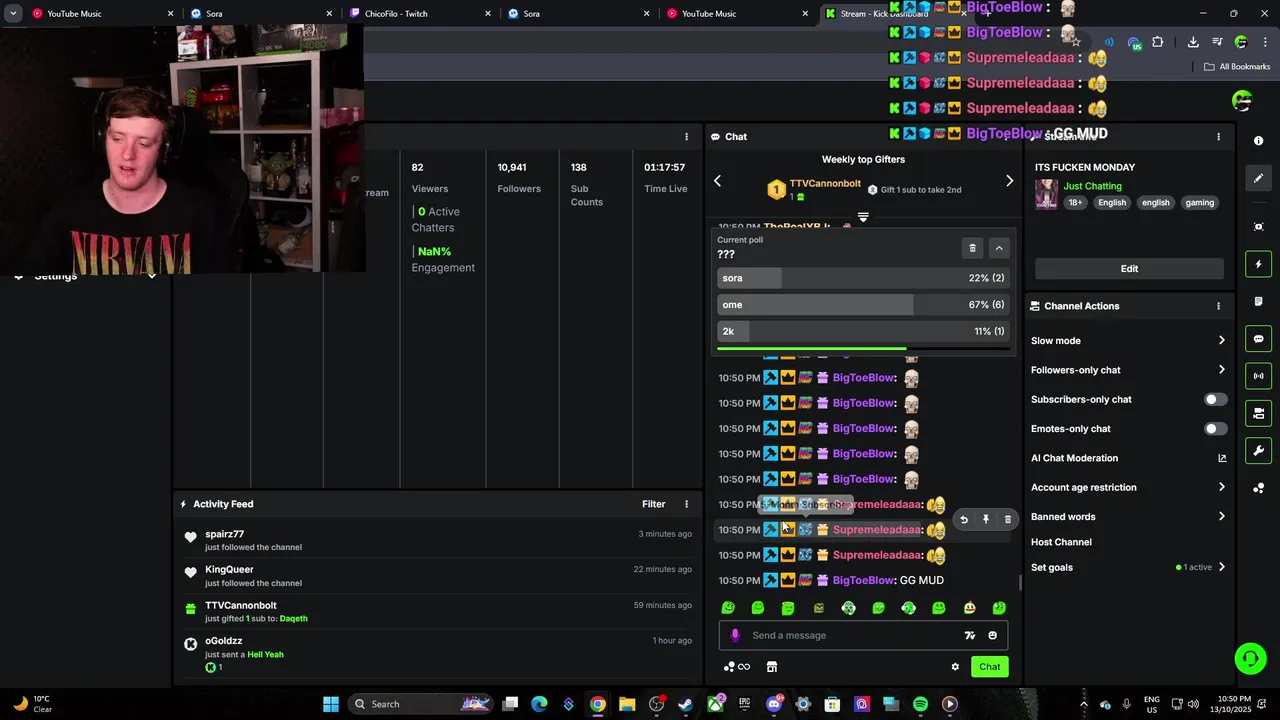Open the Windows Start menu

(331, 704)
